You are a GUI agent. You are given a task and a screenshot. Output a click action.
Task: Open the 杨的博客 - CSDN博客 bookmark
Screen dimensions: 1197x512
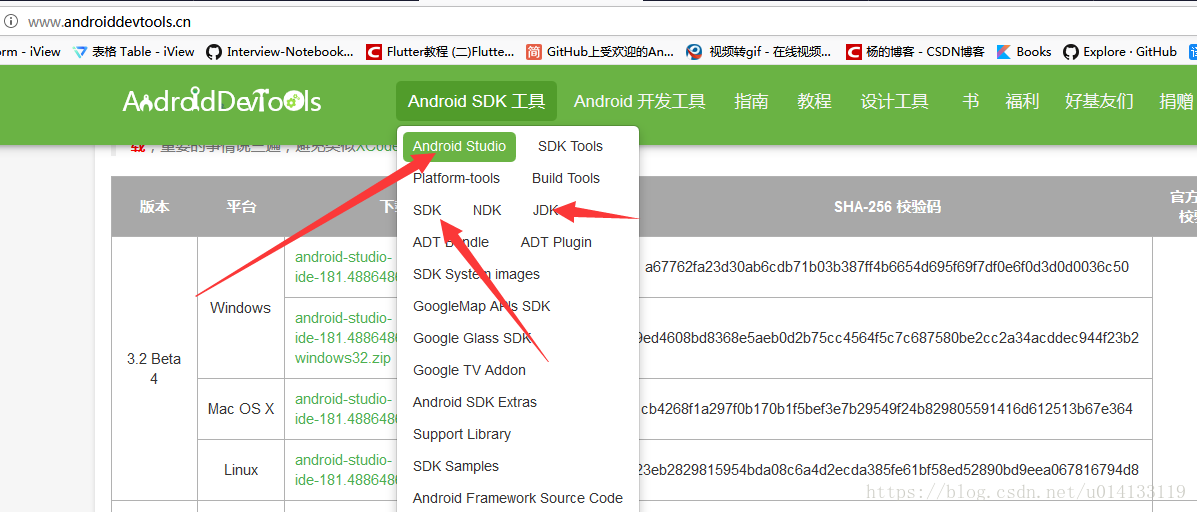coord(915,52)
